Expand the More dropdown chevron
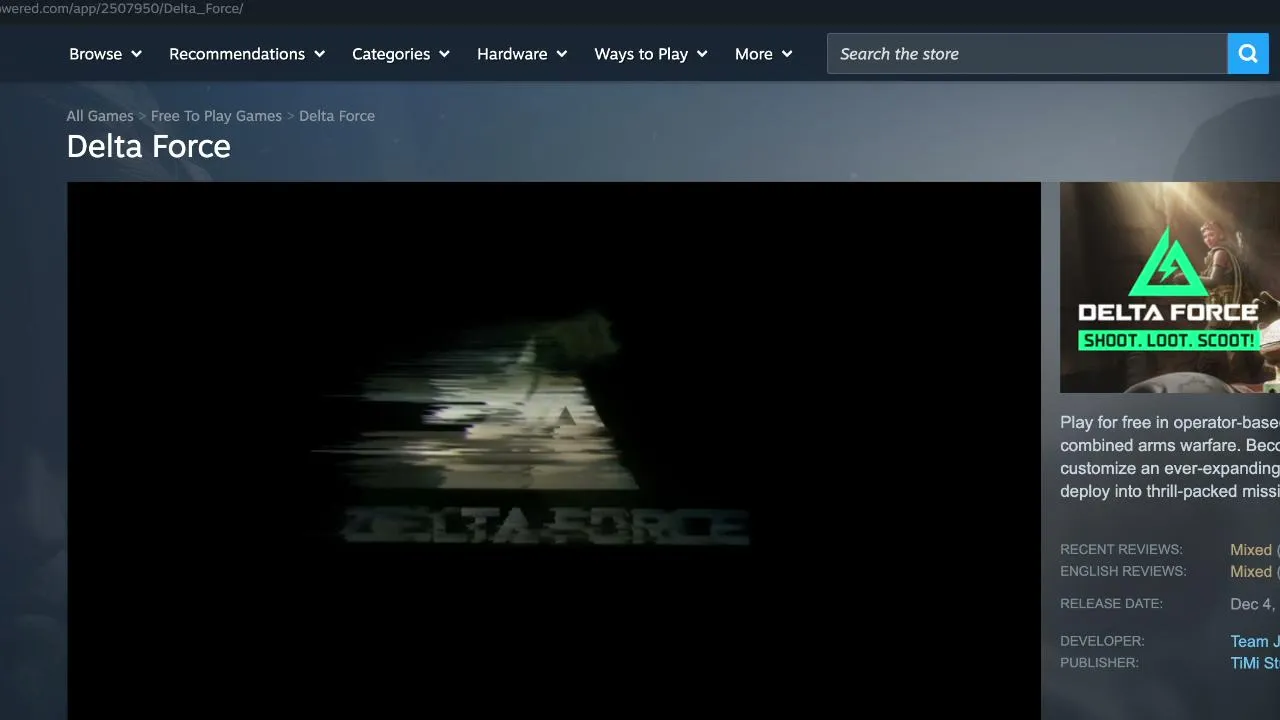 (787, 54)
